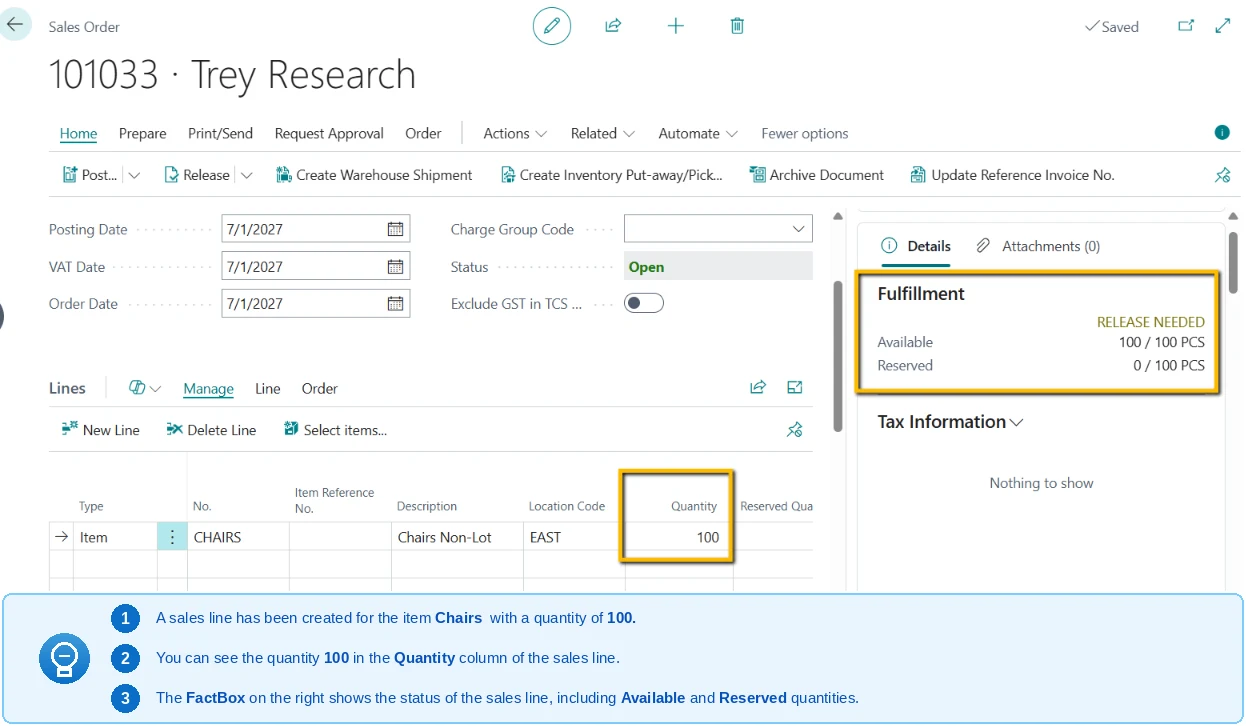Click the Release action
This screenshot has height=726, width=1246.
click(x=197, y=175)
